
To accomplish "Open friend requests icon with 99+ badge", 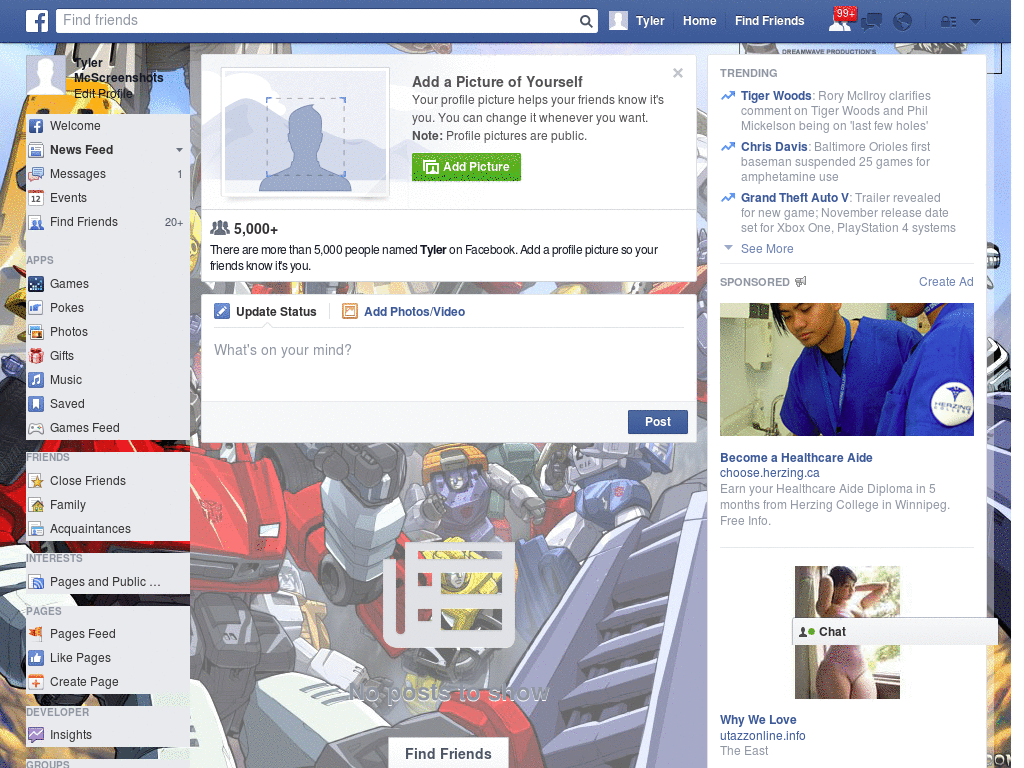I will click(x=840, y=22).
